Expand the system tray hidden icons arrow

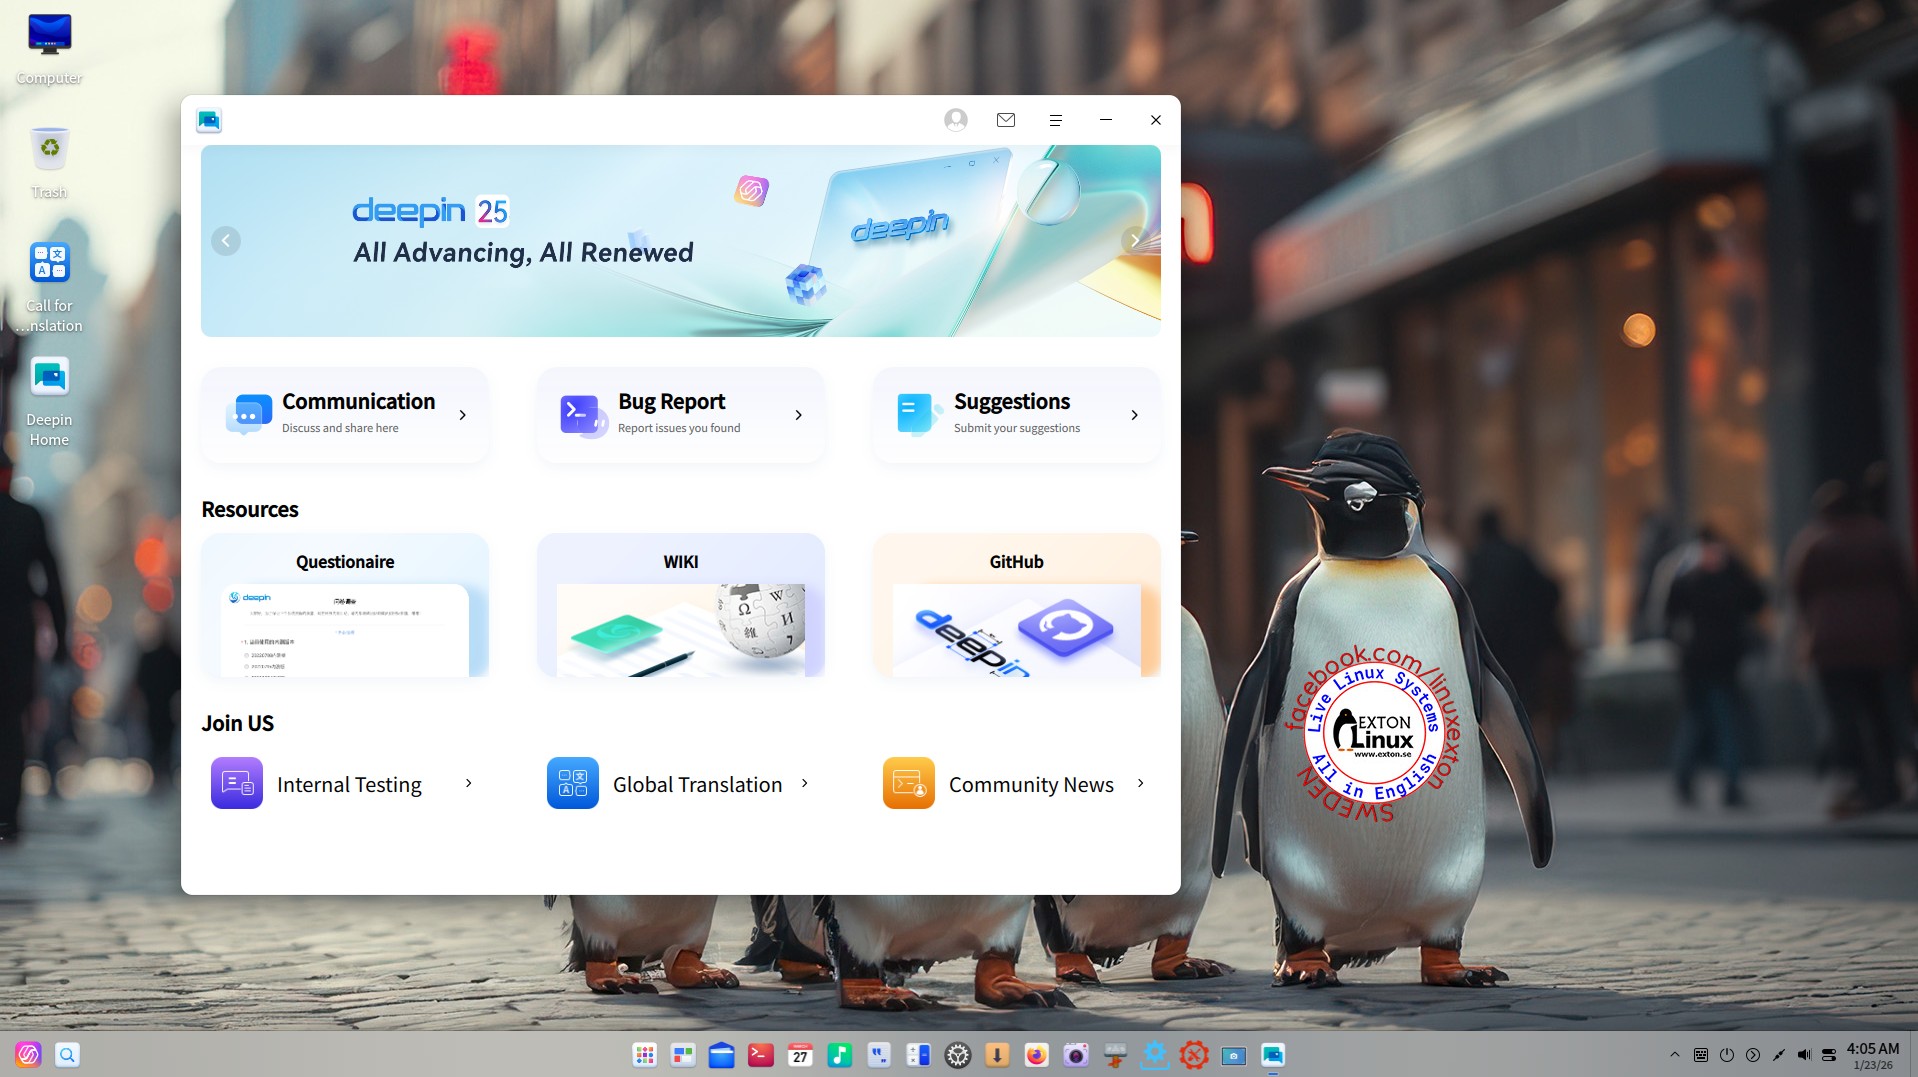[1674, 1055]
